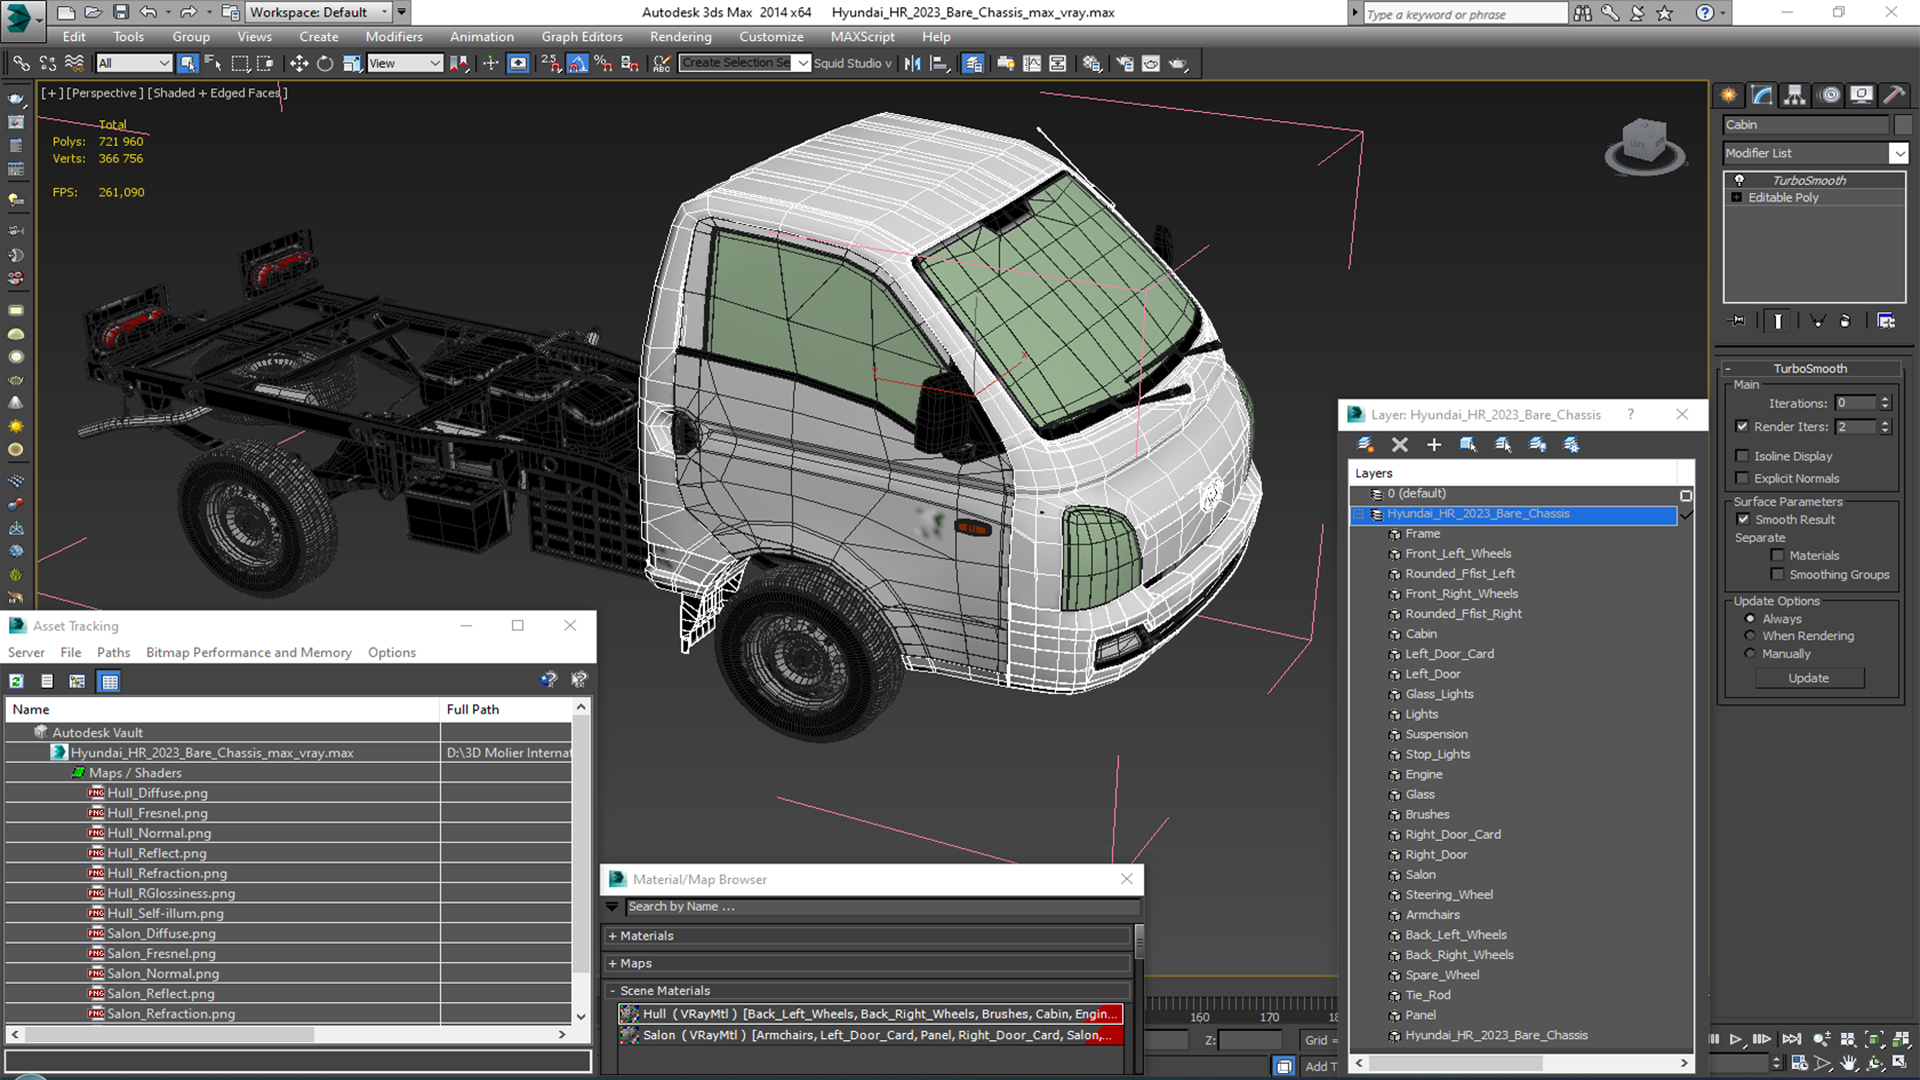Click Create New Layer icon in Layer window

[x=1365, y=444]
